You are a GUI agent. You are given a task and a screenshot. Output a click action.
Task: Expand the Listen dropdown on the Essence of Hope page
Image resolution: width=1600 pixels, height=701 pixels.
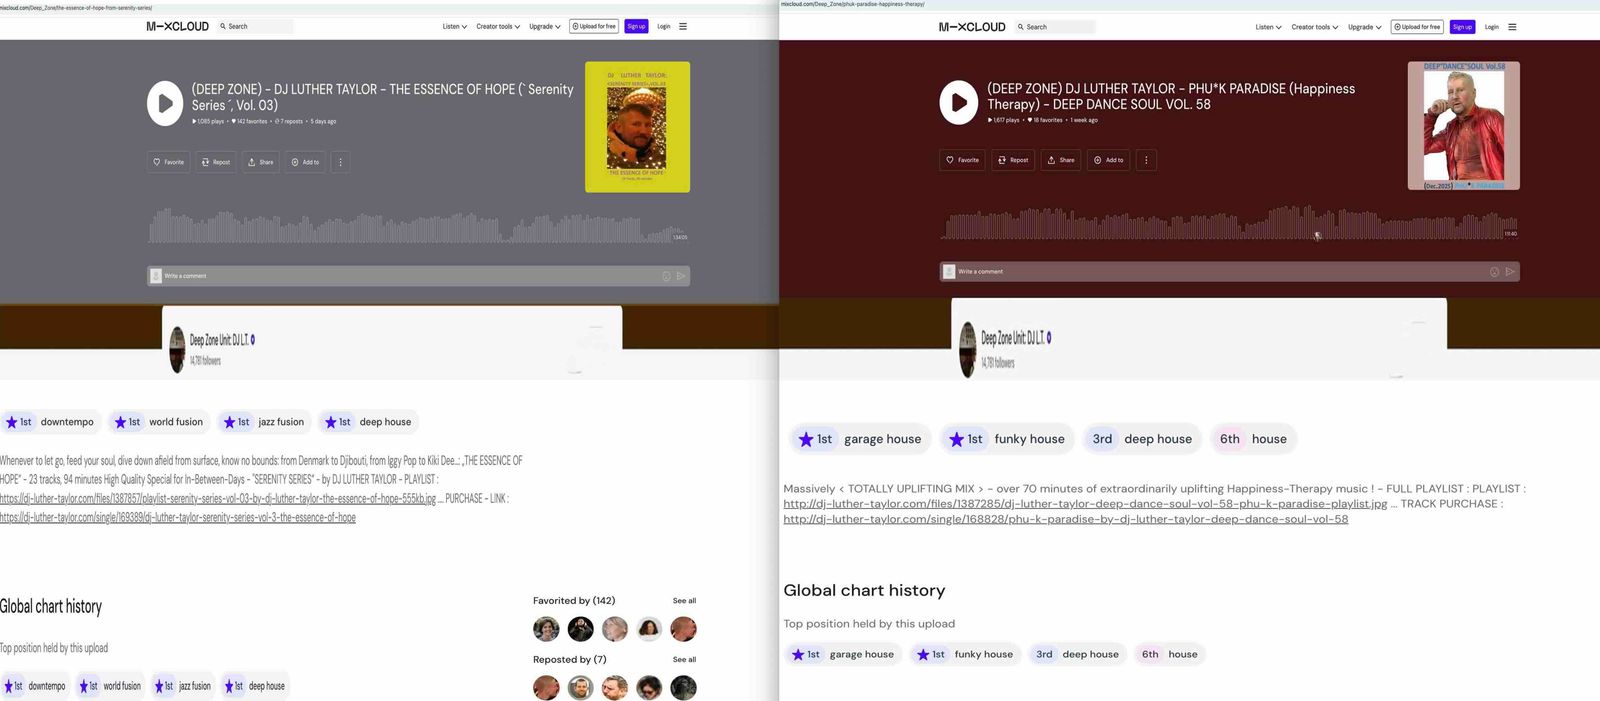pyautogui.click(x=454, y=27)
